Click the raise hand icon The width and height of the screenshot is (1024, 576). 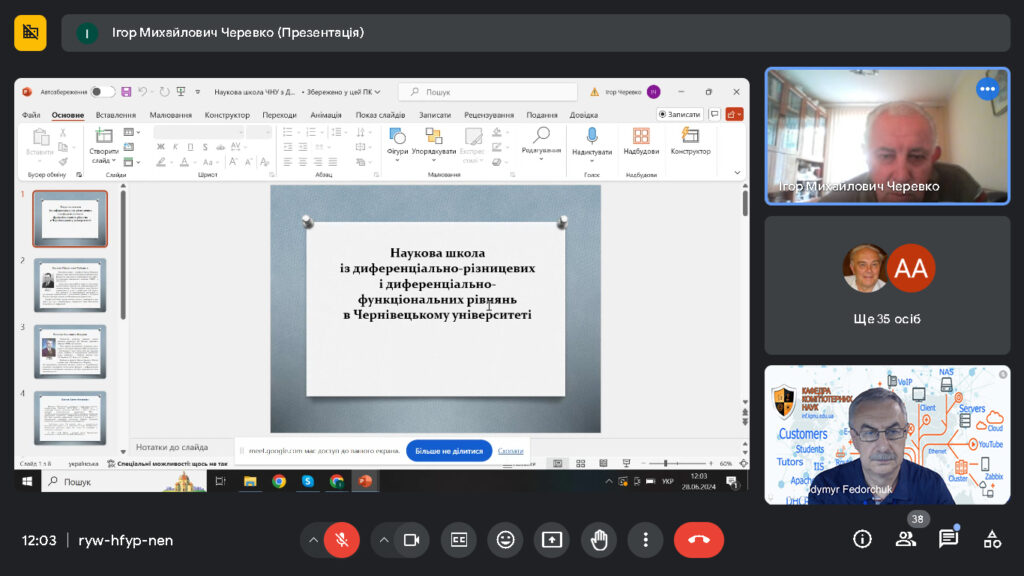click(599, 540)
